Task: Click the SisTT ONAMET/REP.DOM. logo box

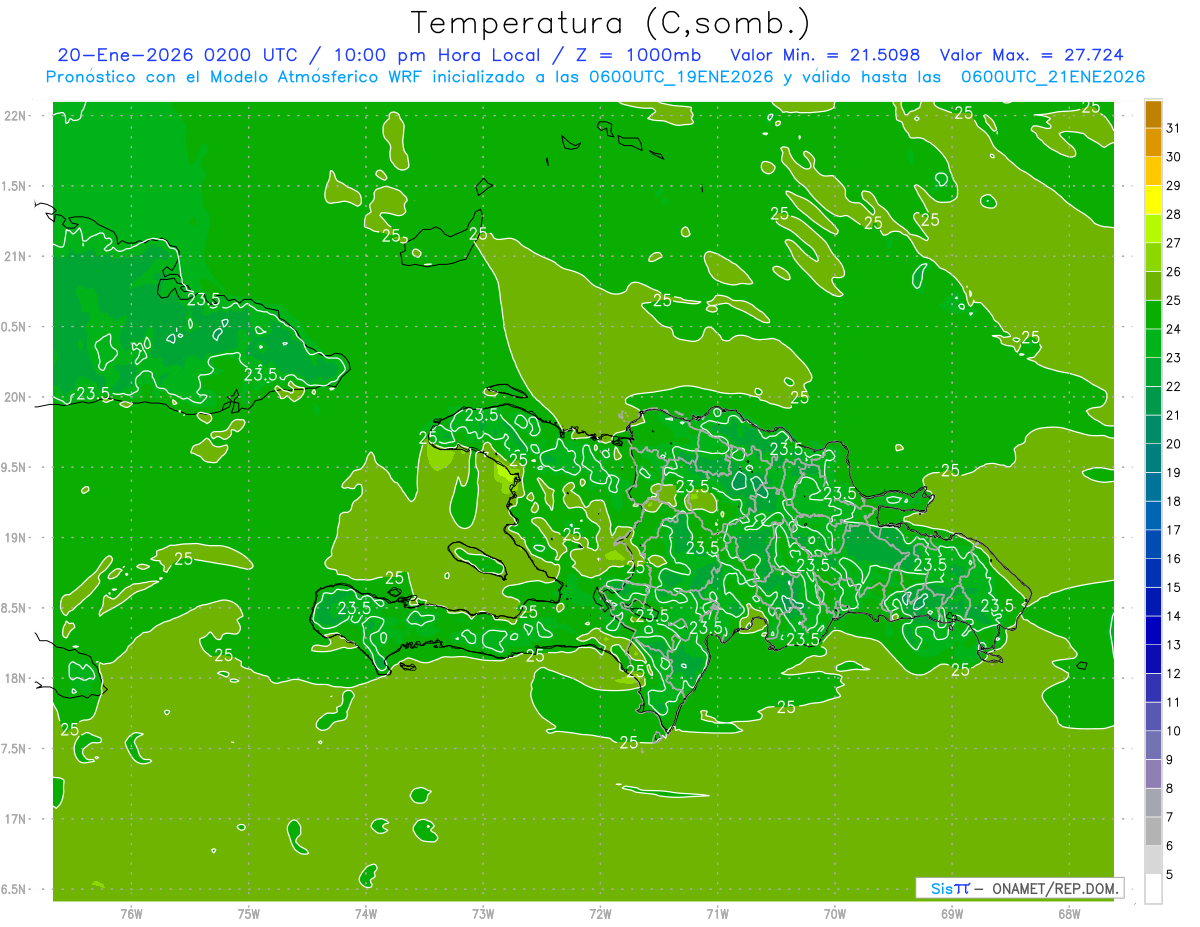Action: click(1019, 888)
